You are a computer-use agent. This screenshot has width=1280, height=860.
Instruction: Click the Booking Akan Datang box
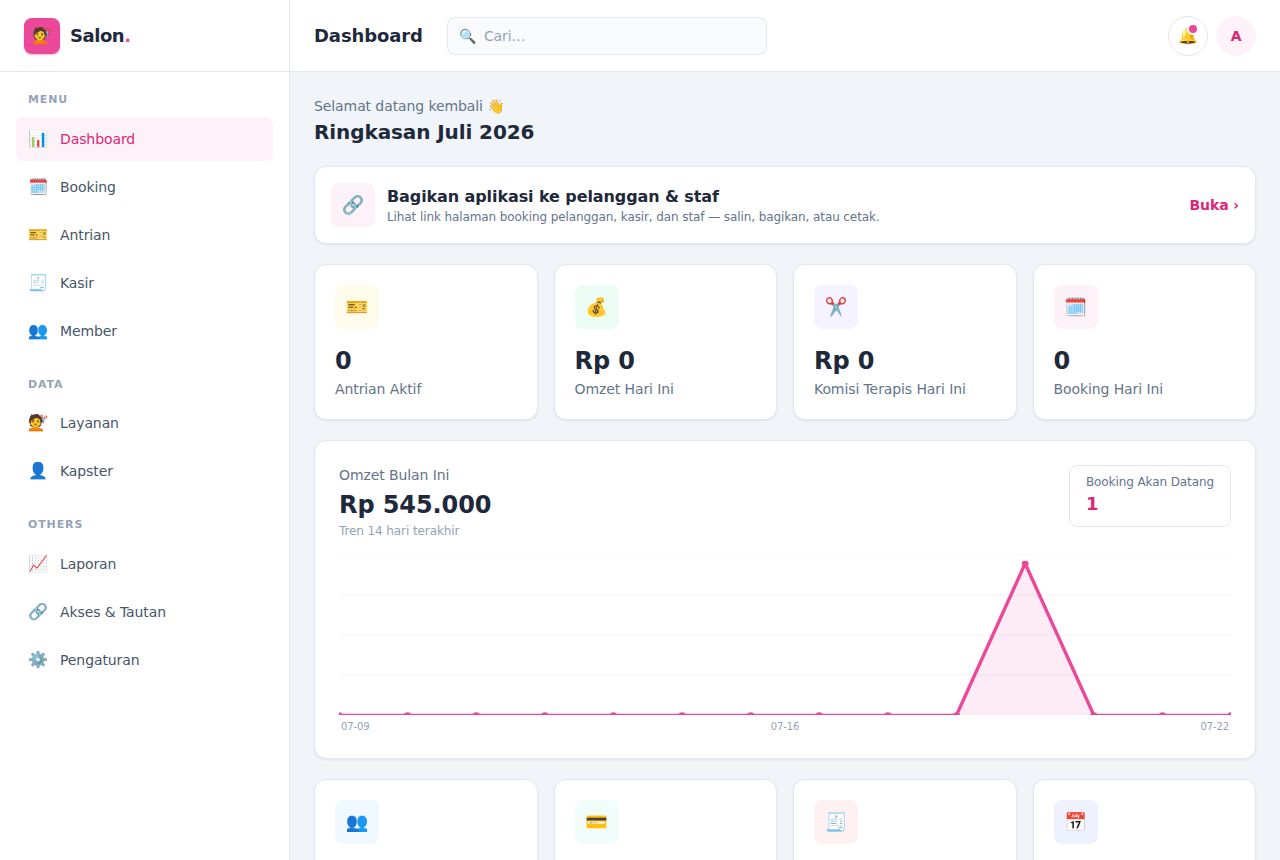click(x=1150, y=496)
